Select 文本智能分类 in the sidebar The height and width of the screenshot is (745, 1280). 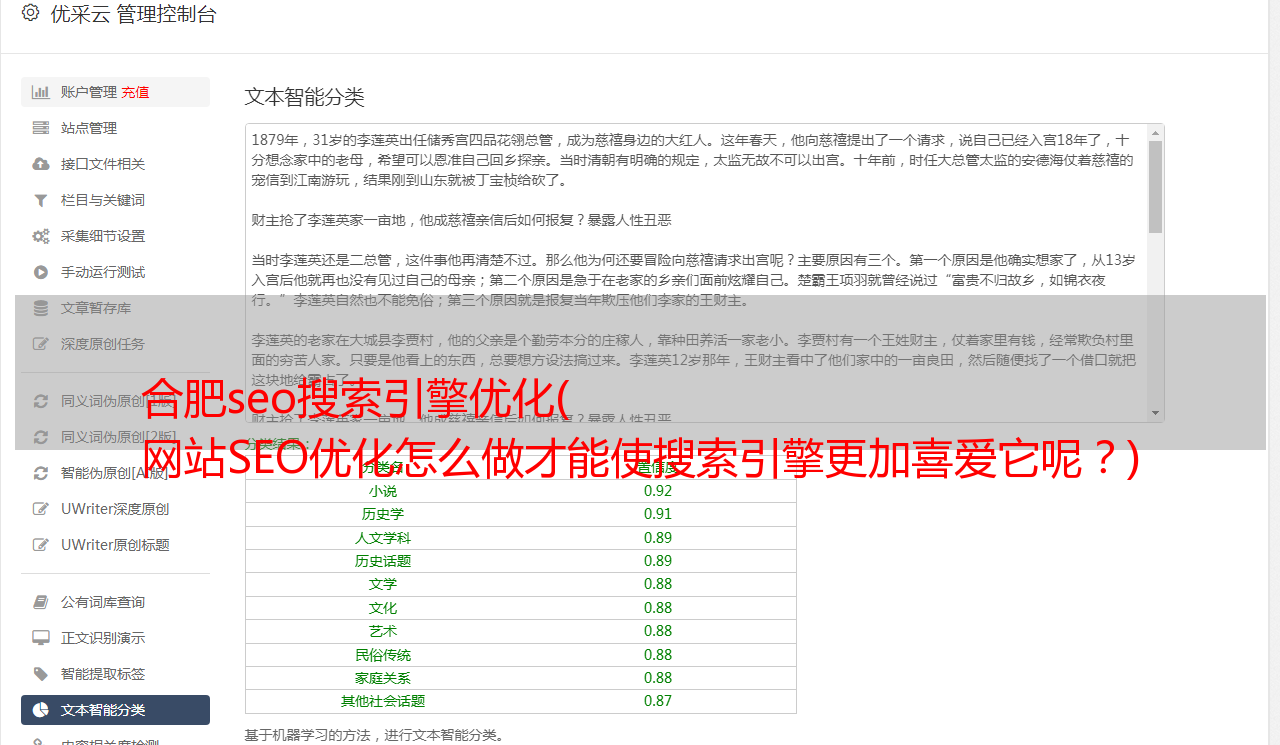coord(115,710)
